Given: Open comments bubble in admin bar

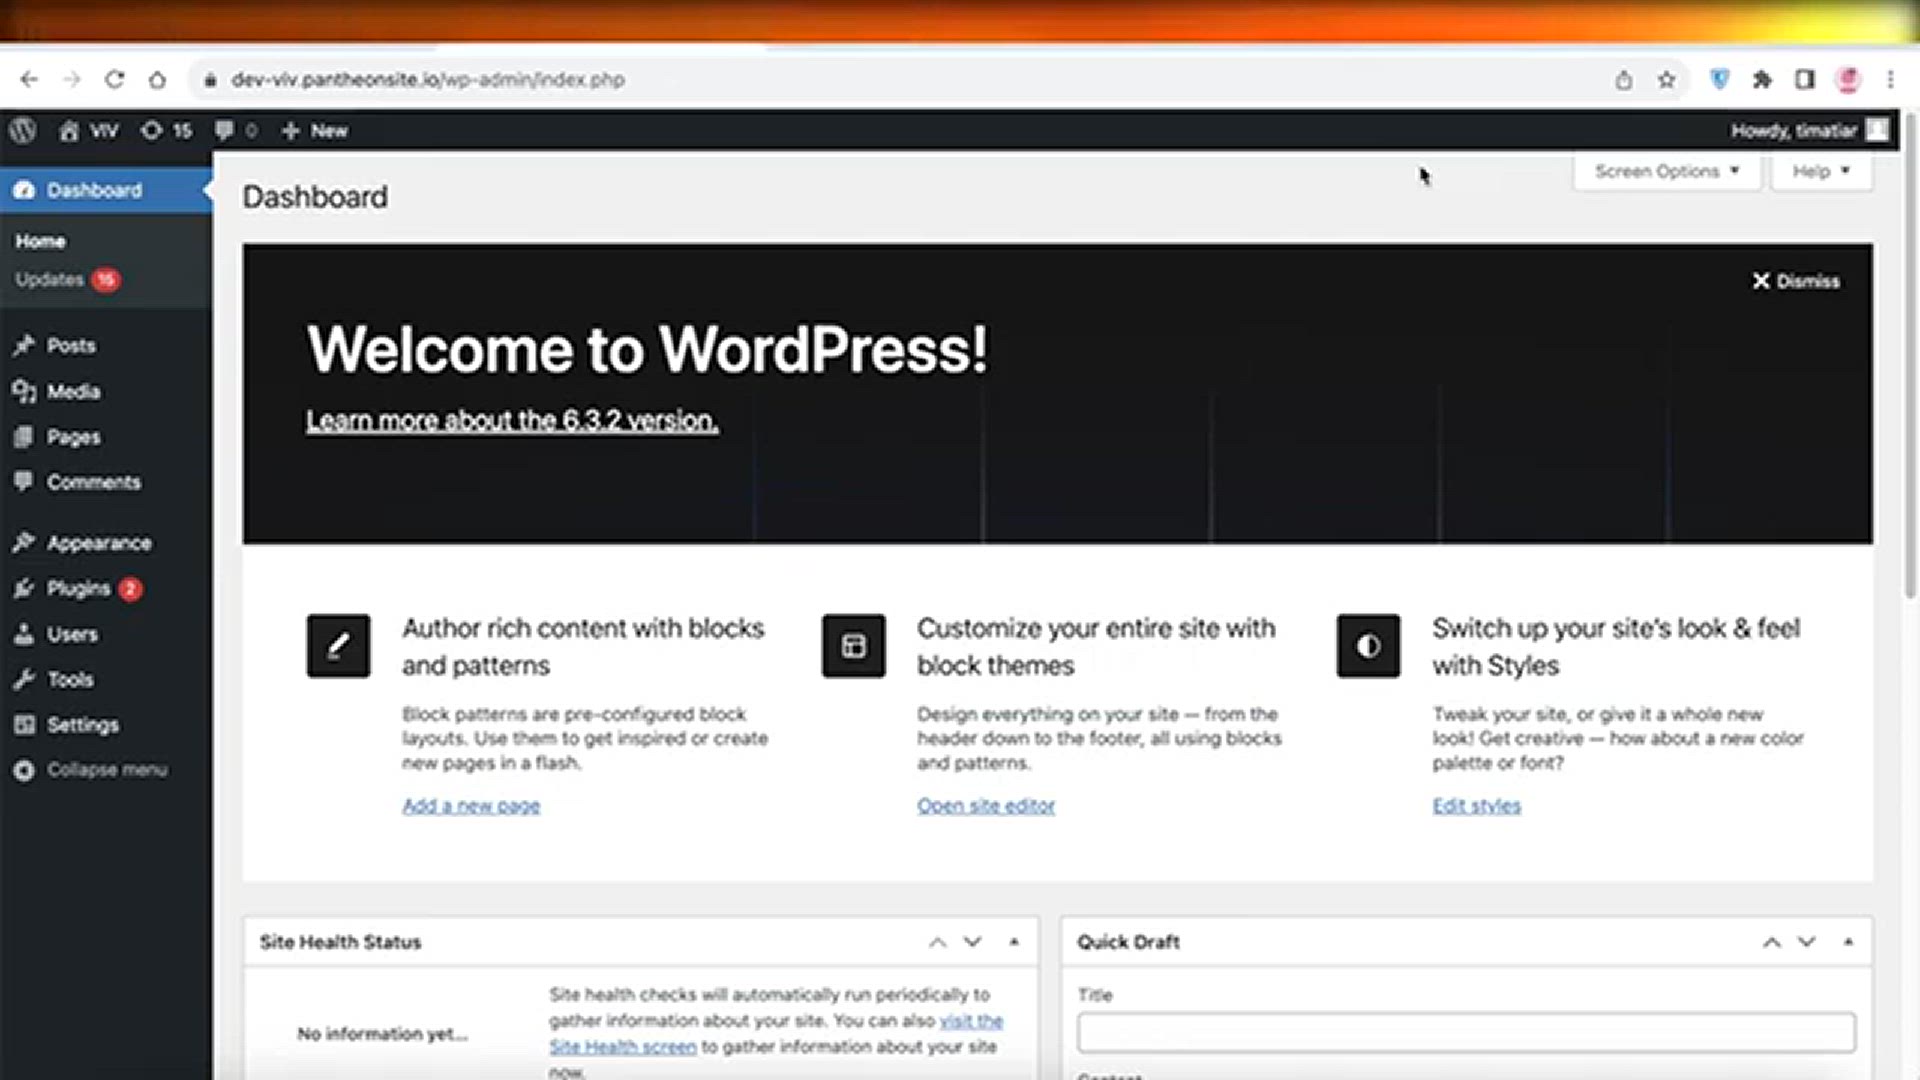Looking at the screenshot, I should tap(236, 130).
